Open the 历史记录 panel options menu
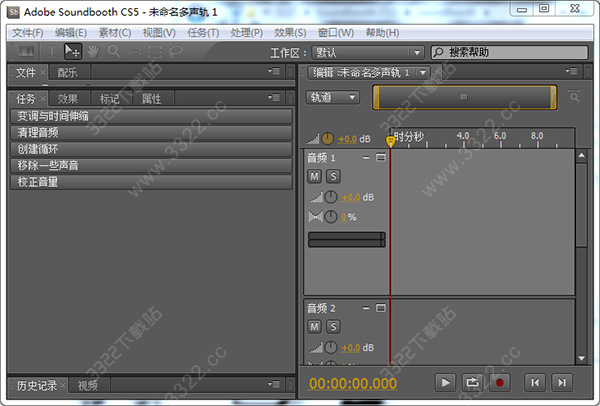 [x=274, y=384]
